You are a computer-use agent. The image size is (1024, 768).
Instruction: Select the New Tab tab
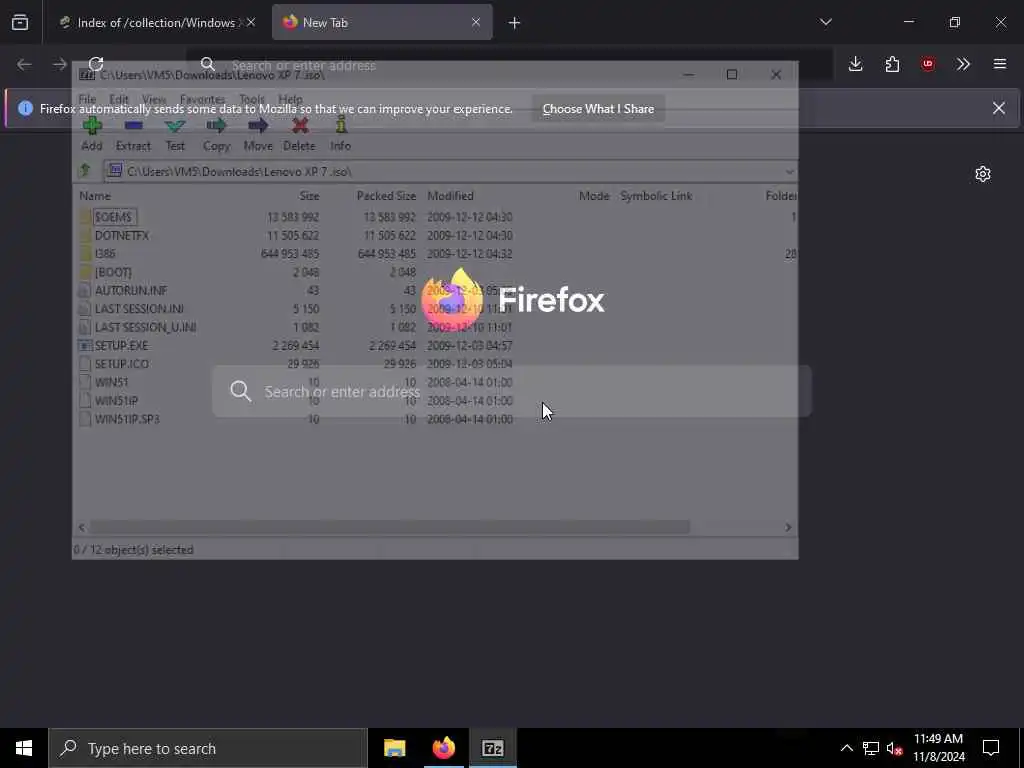click(x=382, y=22)
